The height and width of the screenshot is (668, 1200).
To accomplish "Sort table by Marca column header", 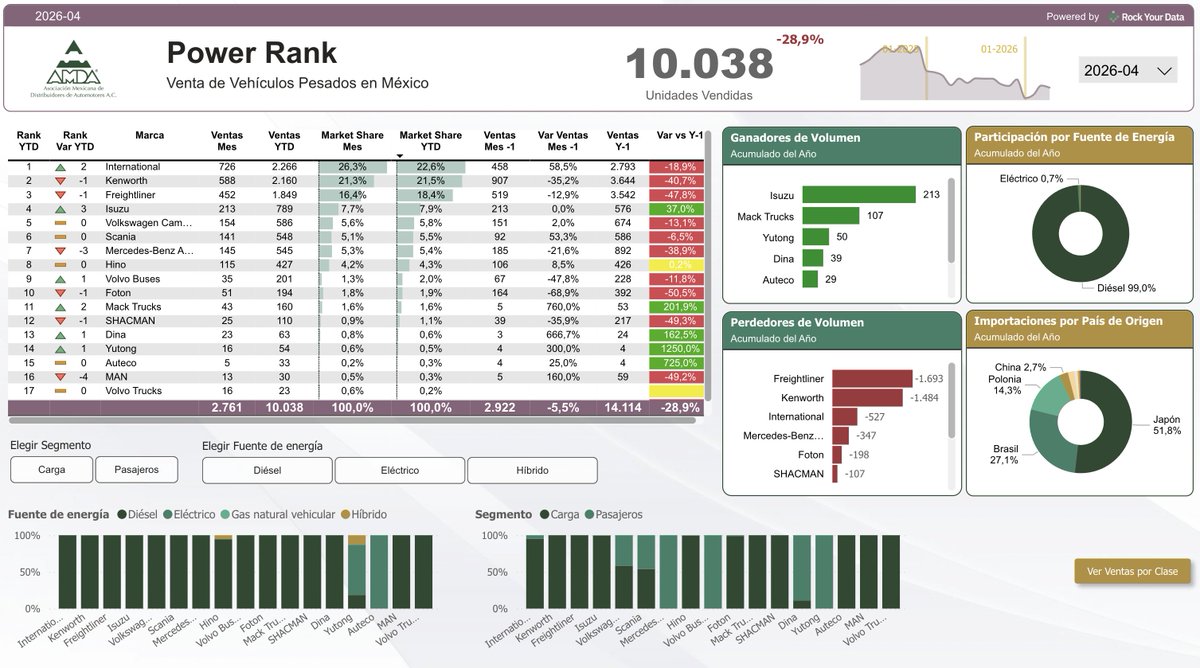I will pyautogui.click(x=149, y=135).
